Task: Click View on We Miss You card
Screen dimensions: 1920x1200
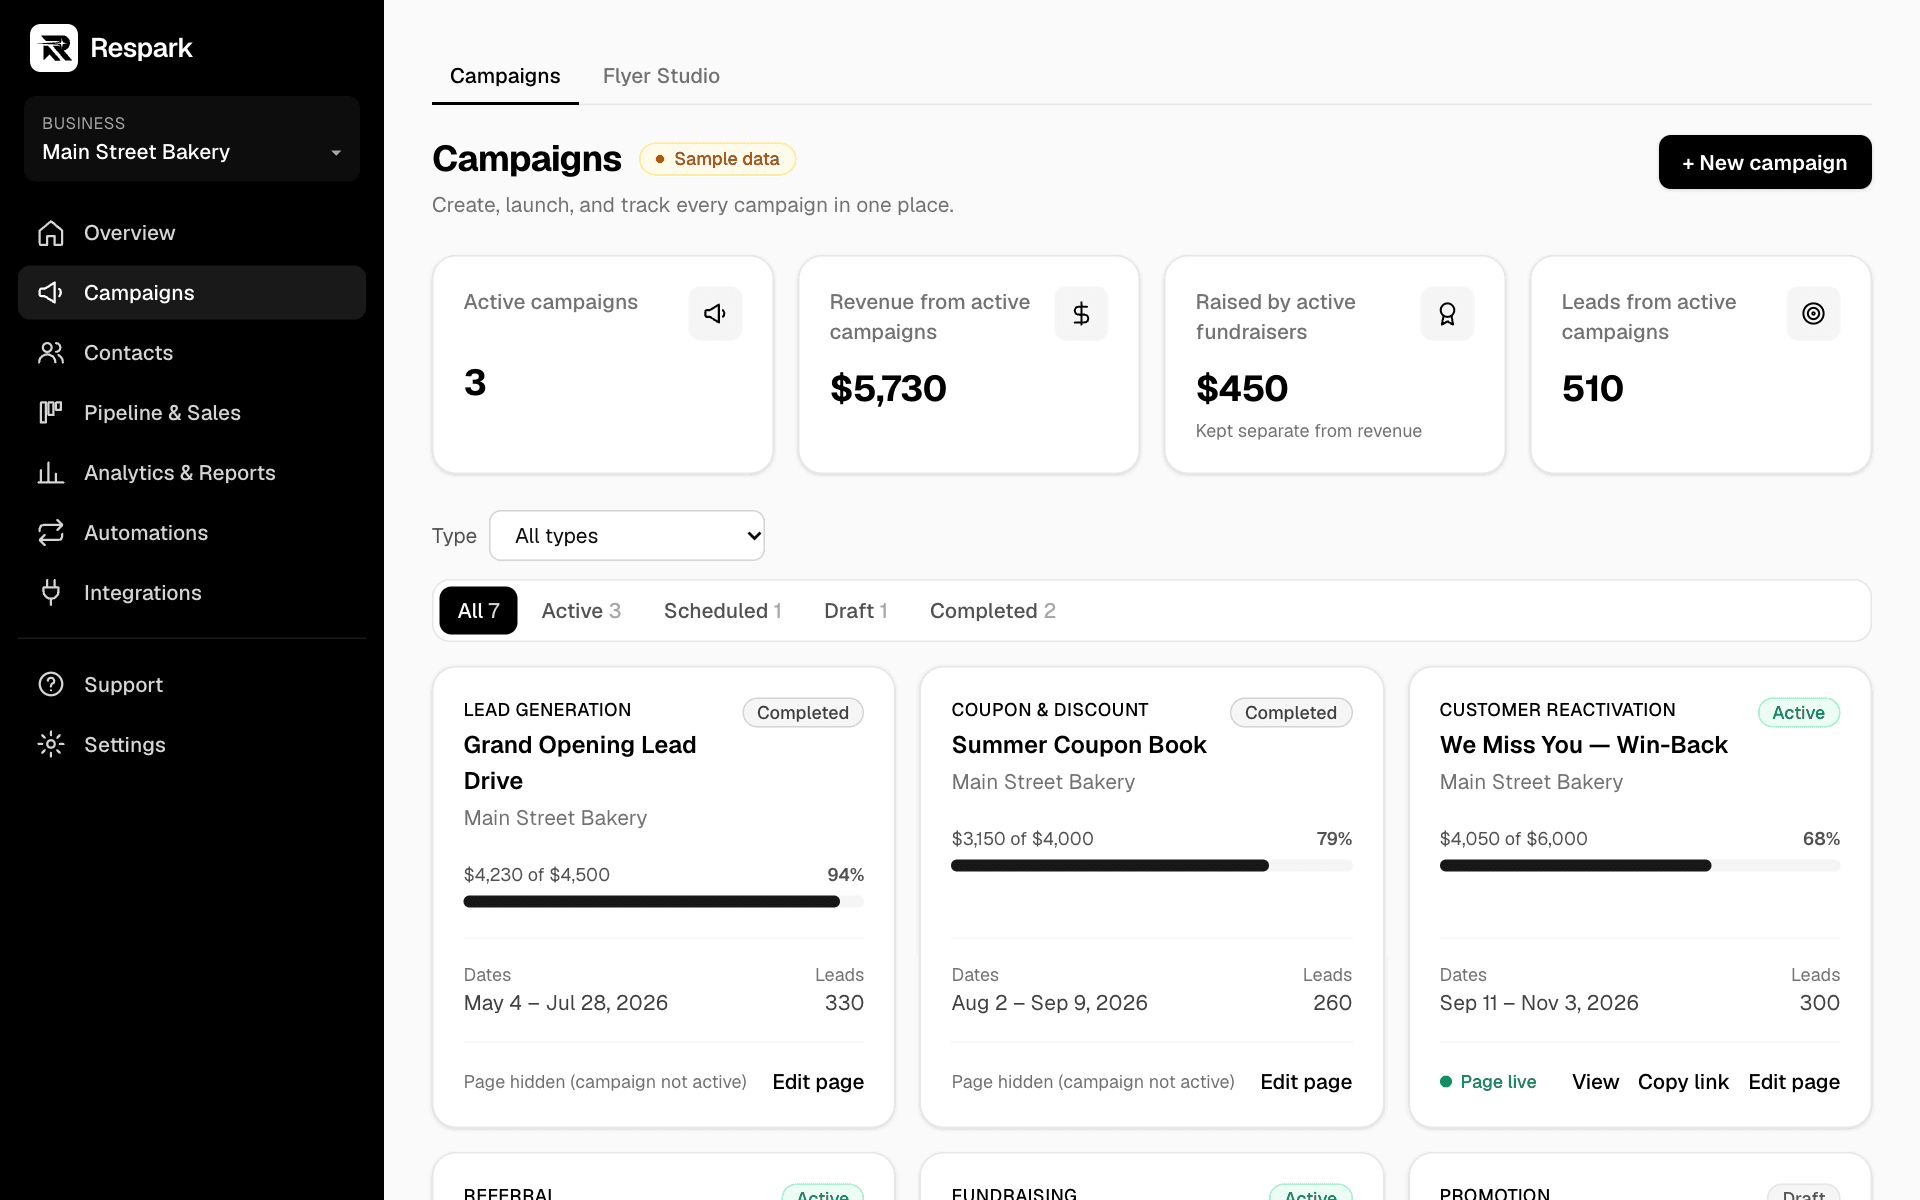Action: (x=1595, y=1082)
